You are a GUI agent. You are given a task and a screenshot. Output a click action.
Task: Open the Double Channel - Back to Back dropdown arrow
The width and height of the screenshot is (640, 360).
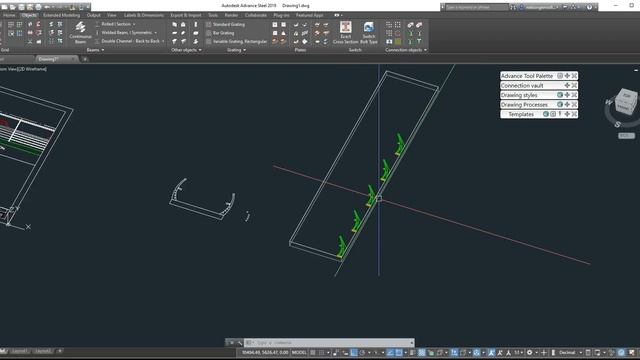point(163,42)
